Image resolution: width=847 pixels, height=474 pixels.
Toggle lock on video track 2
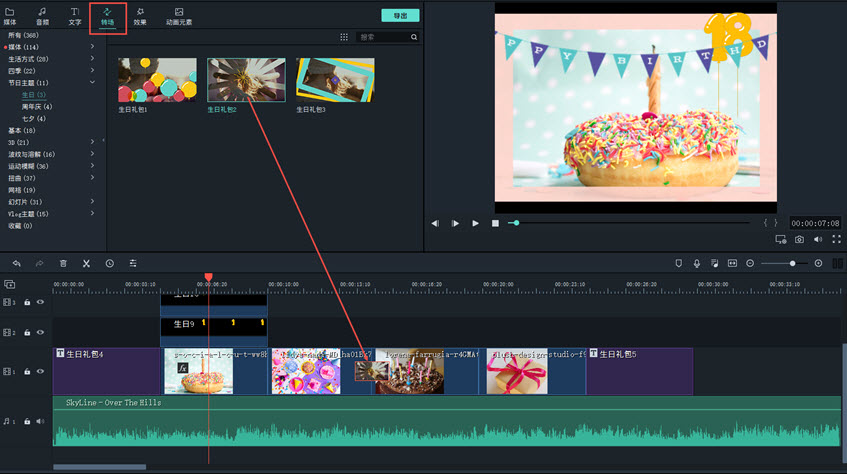click(x=27, y=332)
